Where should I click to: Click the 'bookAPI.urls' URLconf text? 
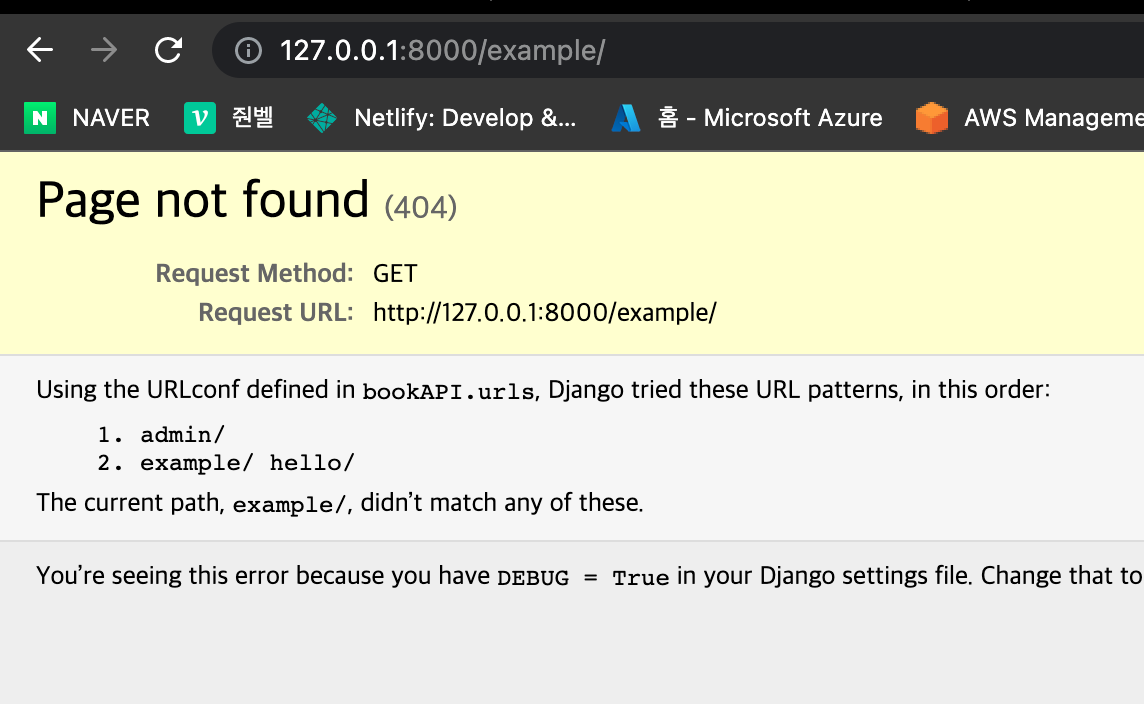click(448, 391)
